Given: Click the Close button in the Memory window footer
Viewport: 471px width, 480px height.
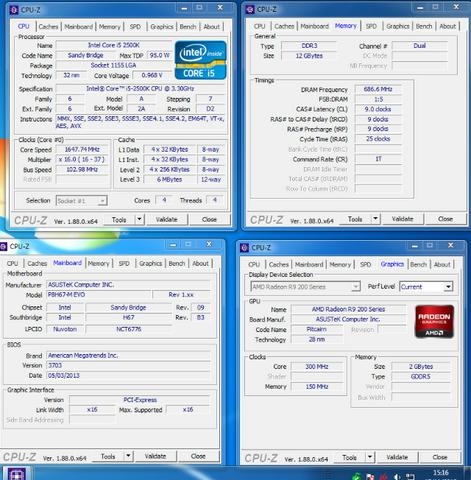Looking at the screenshot, I should click(x=445, y=219).
